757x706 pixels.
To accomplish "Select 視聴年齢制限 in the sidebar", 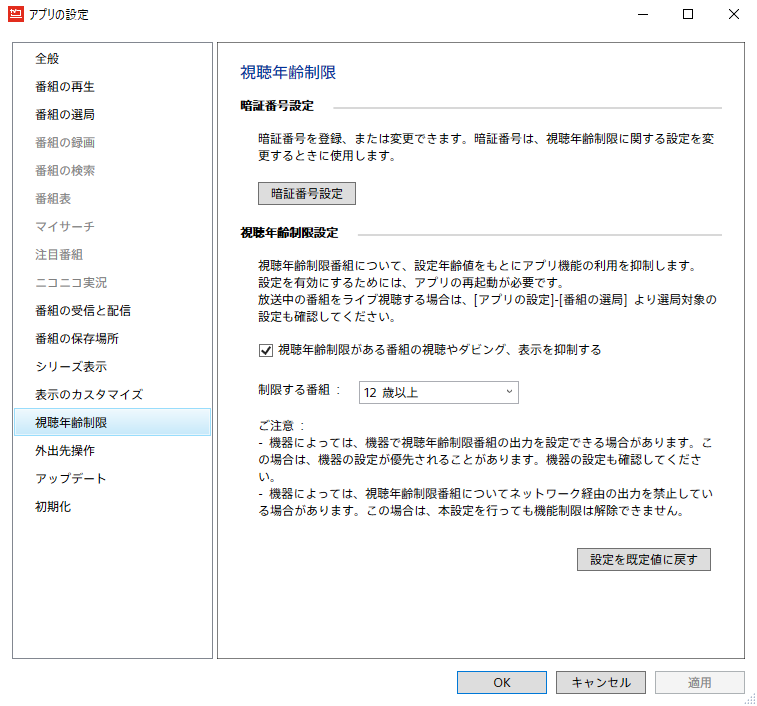I will click(x=71, y=423).
